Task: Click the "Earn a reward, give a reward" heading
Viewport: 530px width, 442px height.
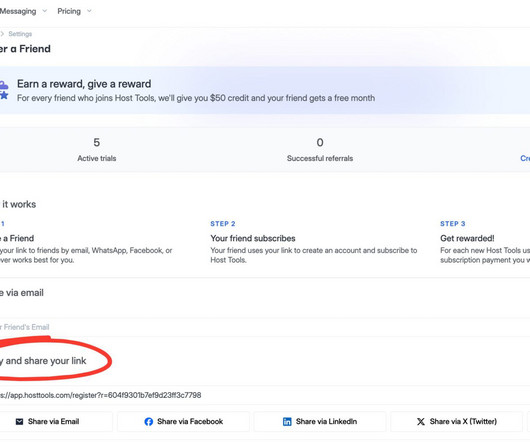Action: coord(84,84)
